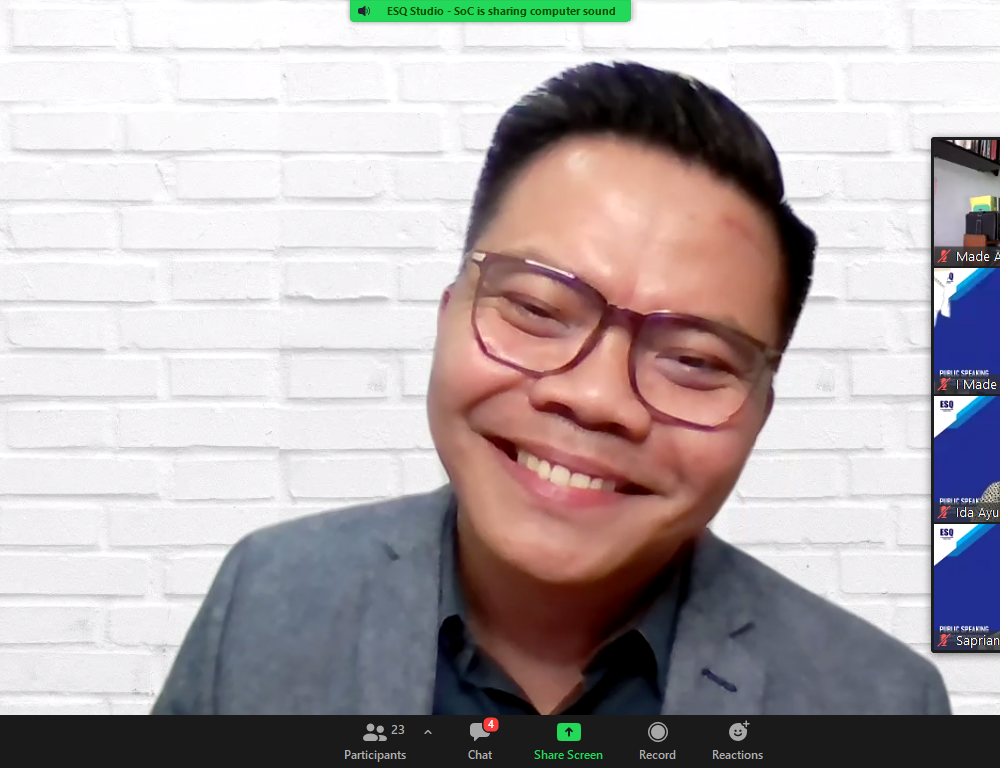1000x768 pixels.
Task: Click the Reactions text label
Action: click(x=737, y=755)
